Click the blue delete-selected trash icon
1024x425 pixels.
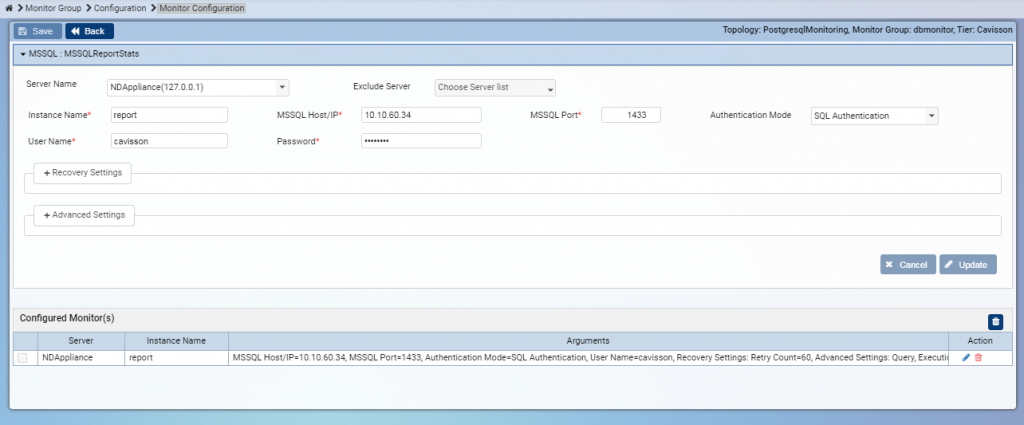click(994, 321)
